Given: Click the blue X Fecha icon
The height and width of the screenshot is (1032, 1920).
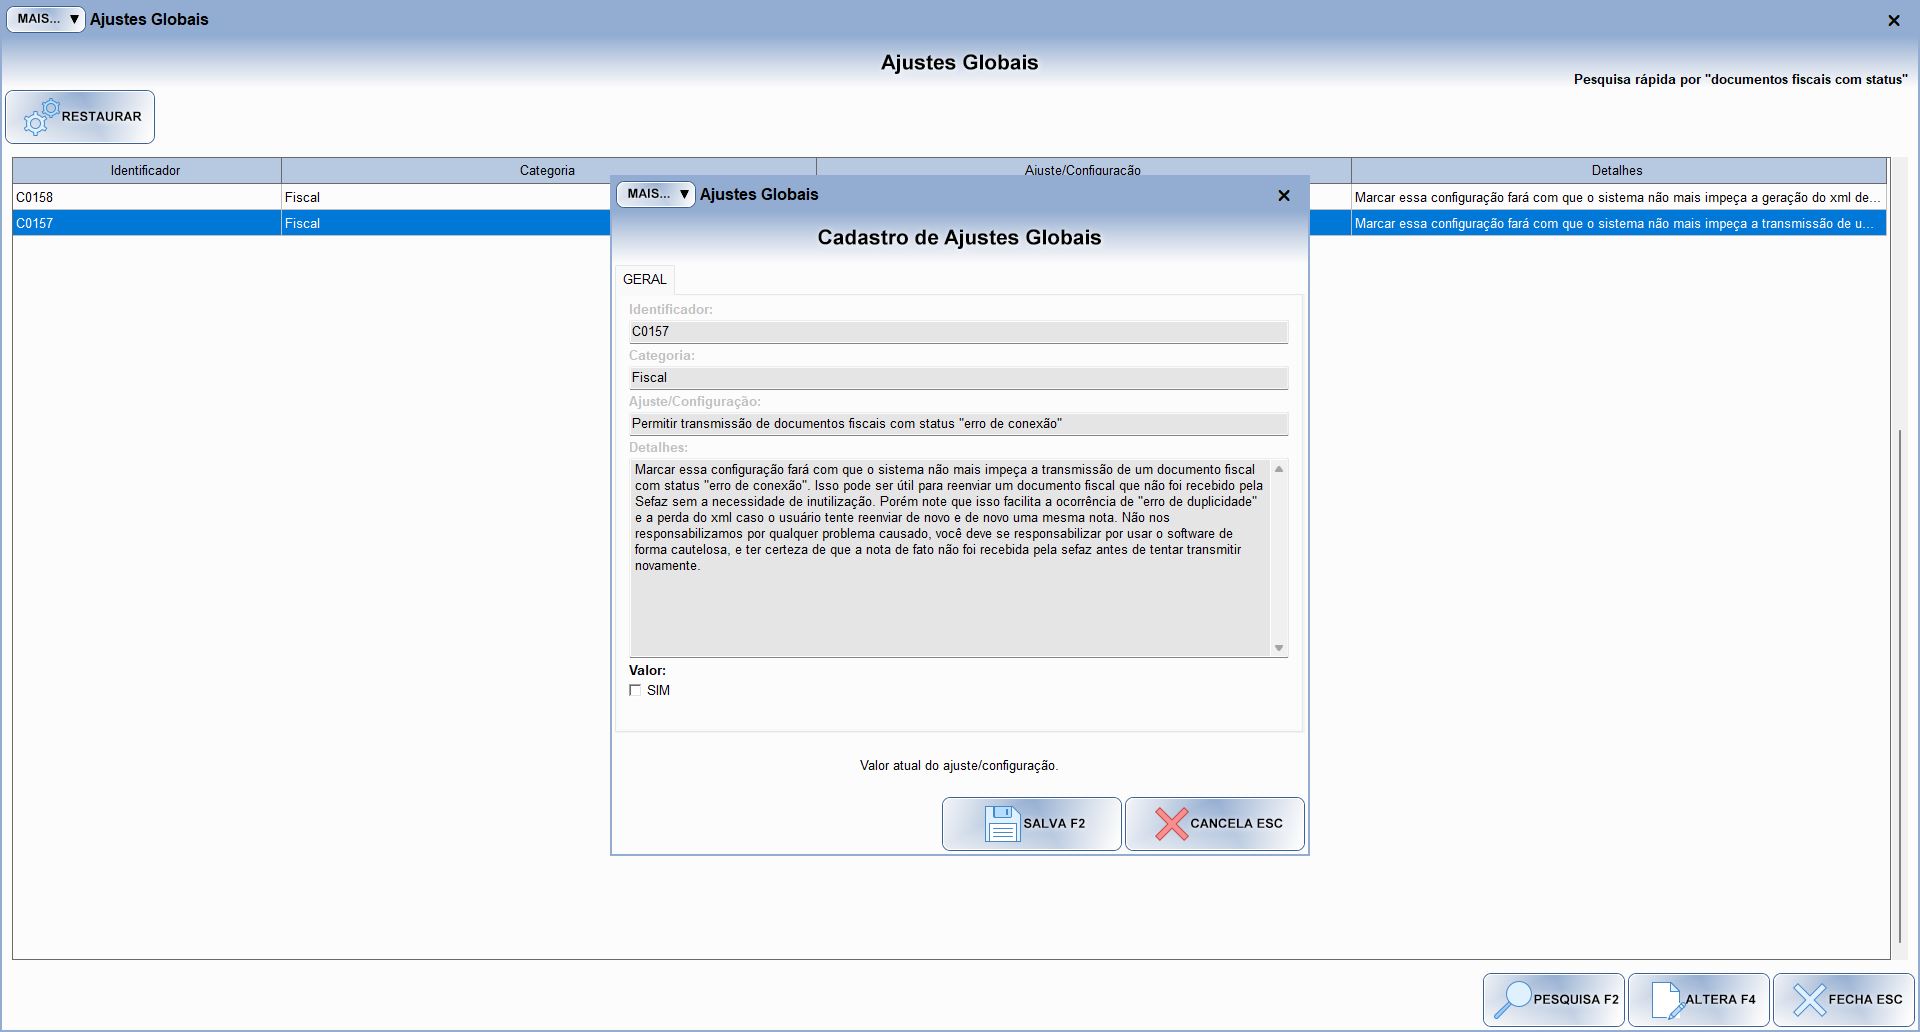Looking at the screenshot, I should click(x=1808, y=999).
